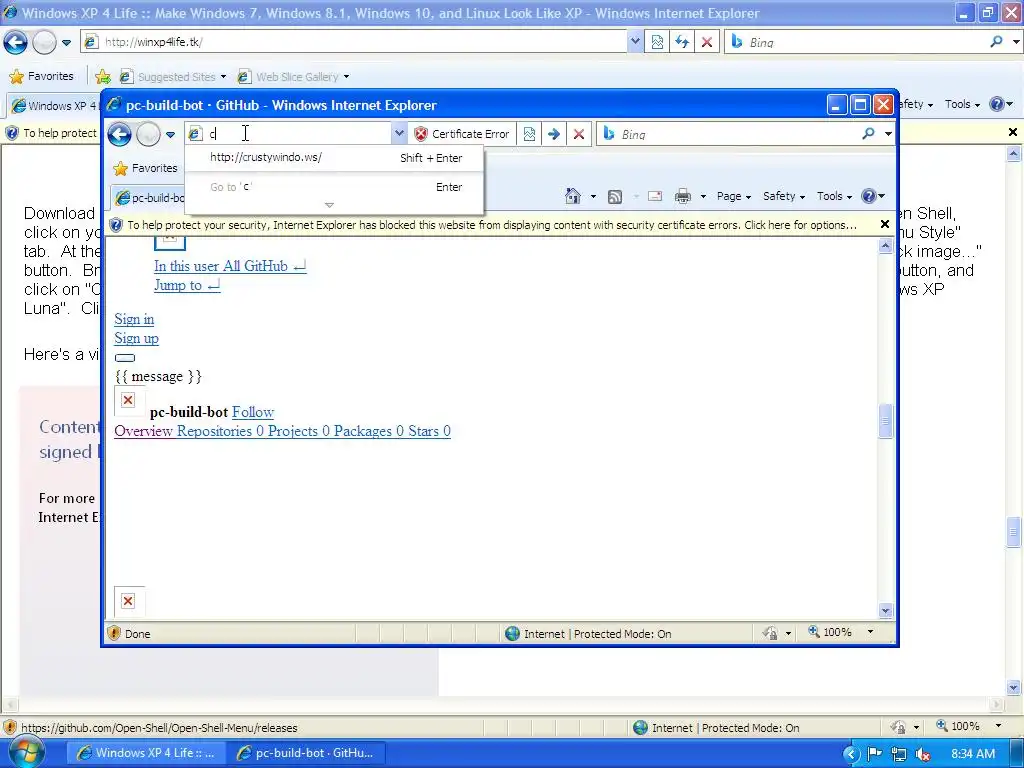Click Add to Favorites Bar star icon
Screen dimensions: 1024x768
pyautogui.click(x=103, y=77)
